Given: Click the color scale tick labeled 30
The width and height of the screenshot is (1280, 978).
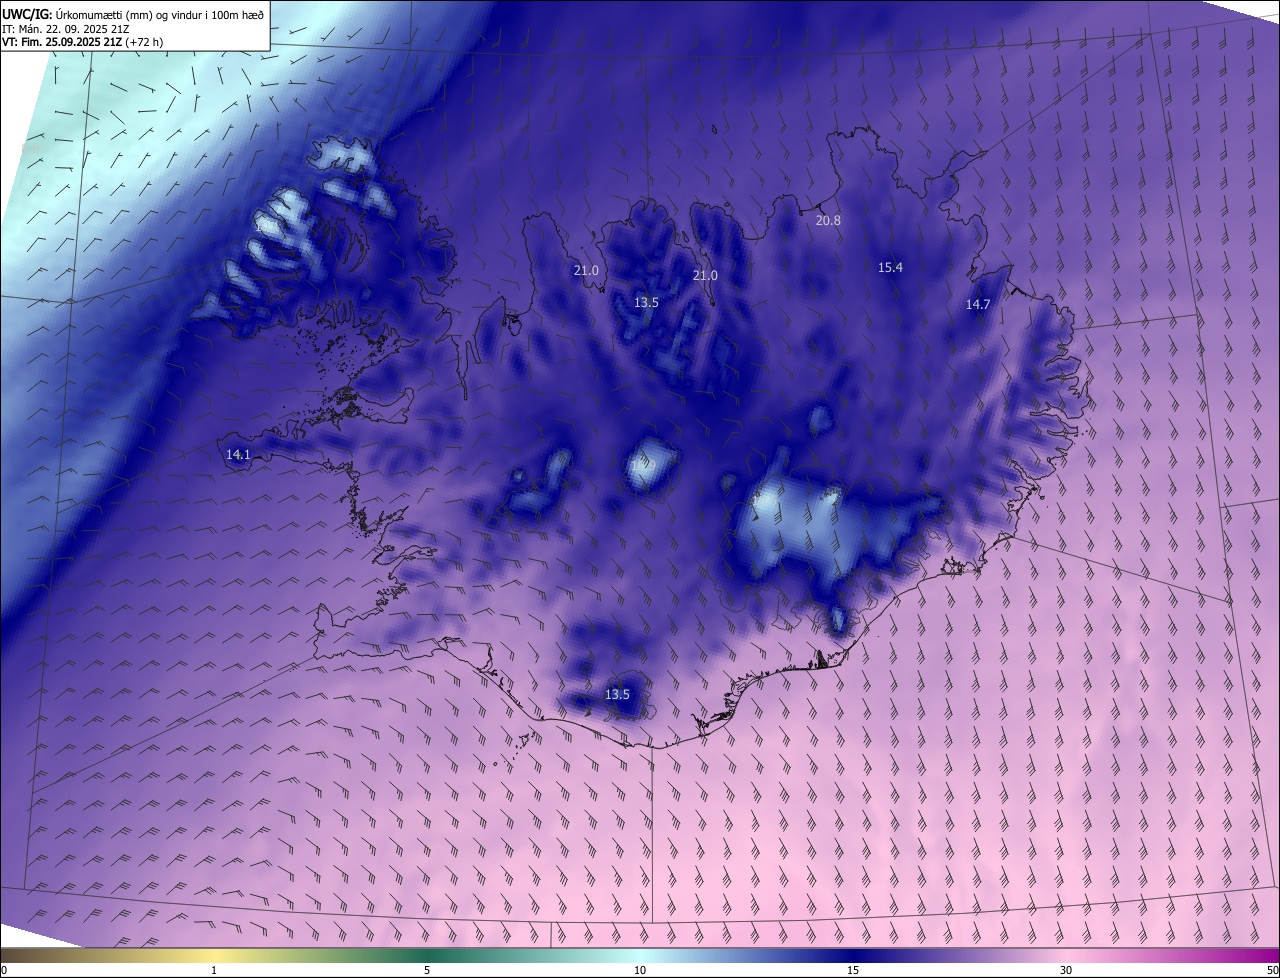Looking at the screenshot, I should [1066, 970].
